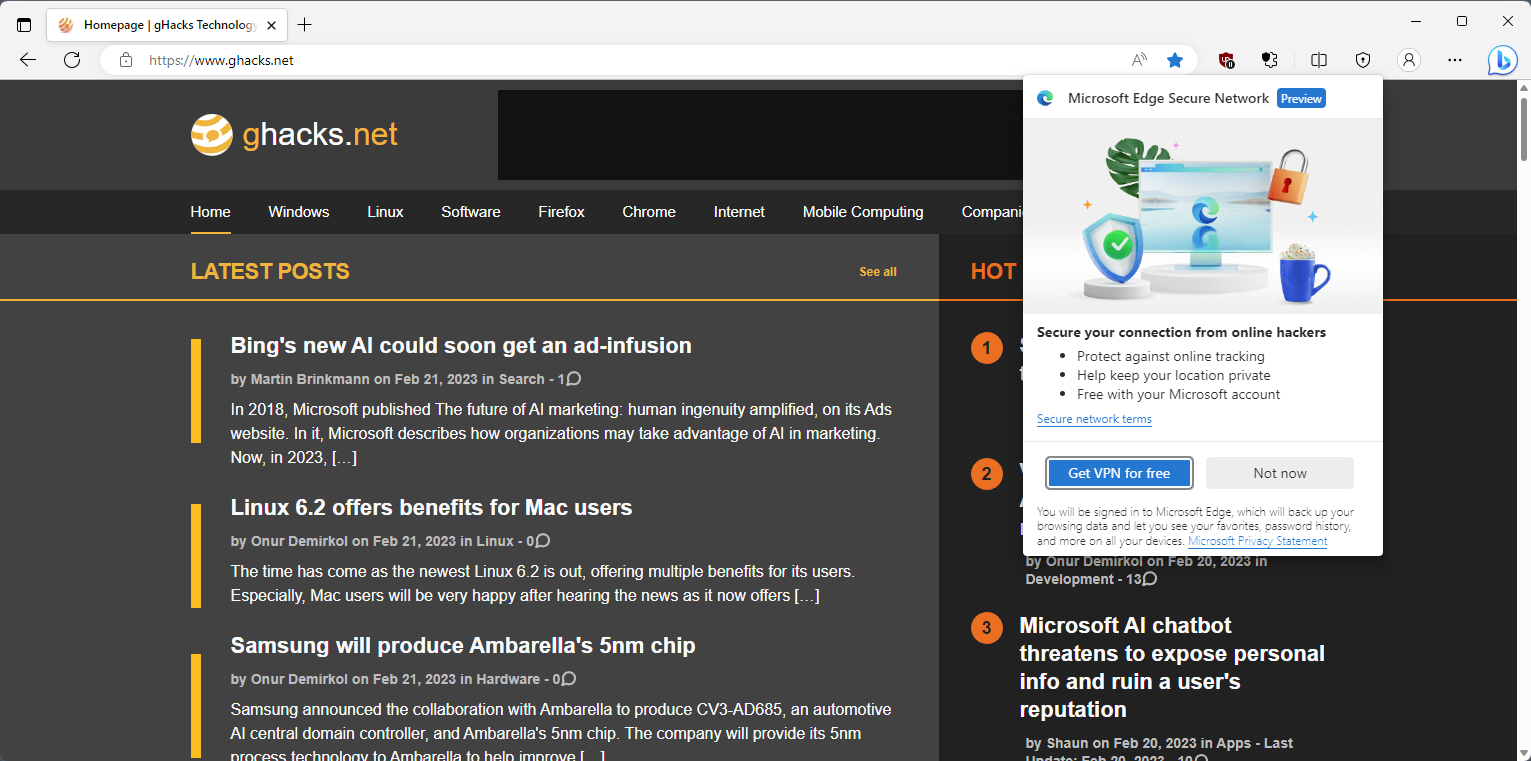Open the Secure network terms link
Screen dimensions: 1531x761
tap(1094, 419)
